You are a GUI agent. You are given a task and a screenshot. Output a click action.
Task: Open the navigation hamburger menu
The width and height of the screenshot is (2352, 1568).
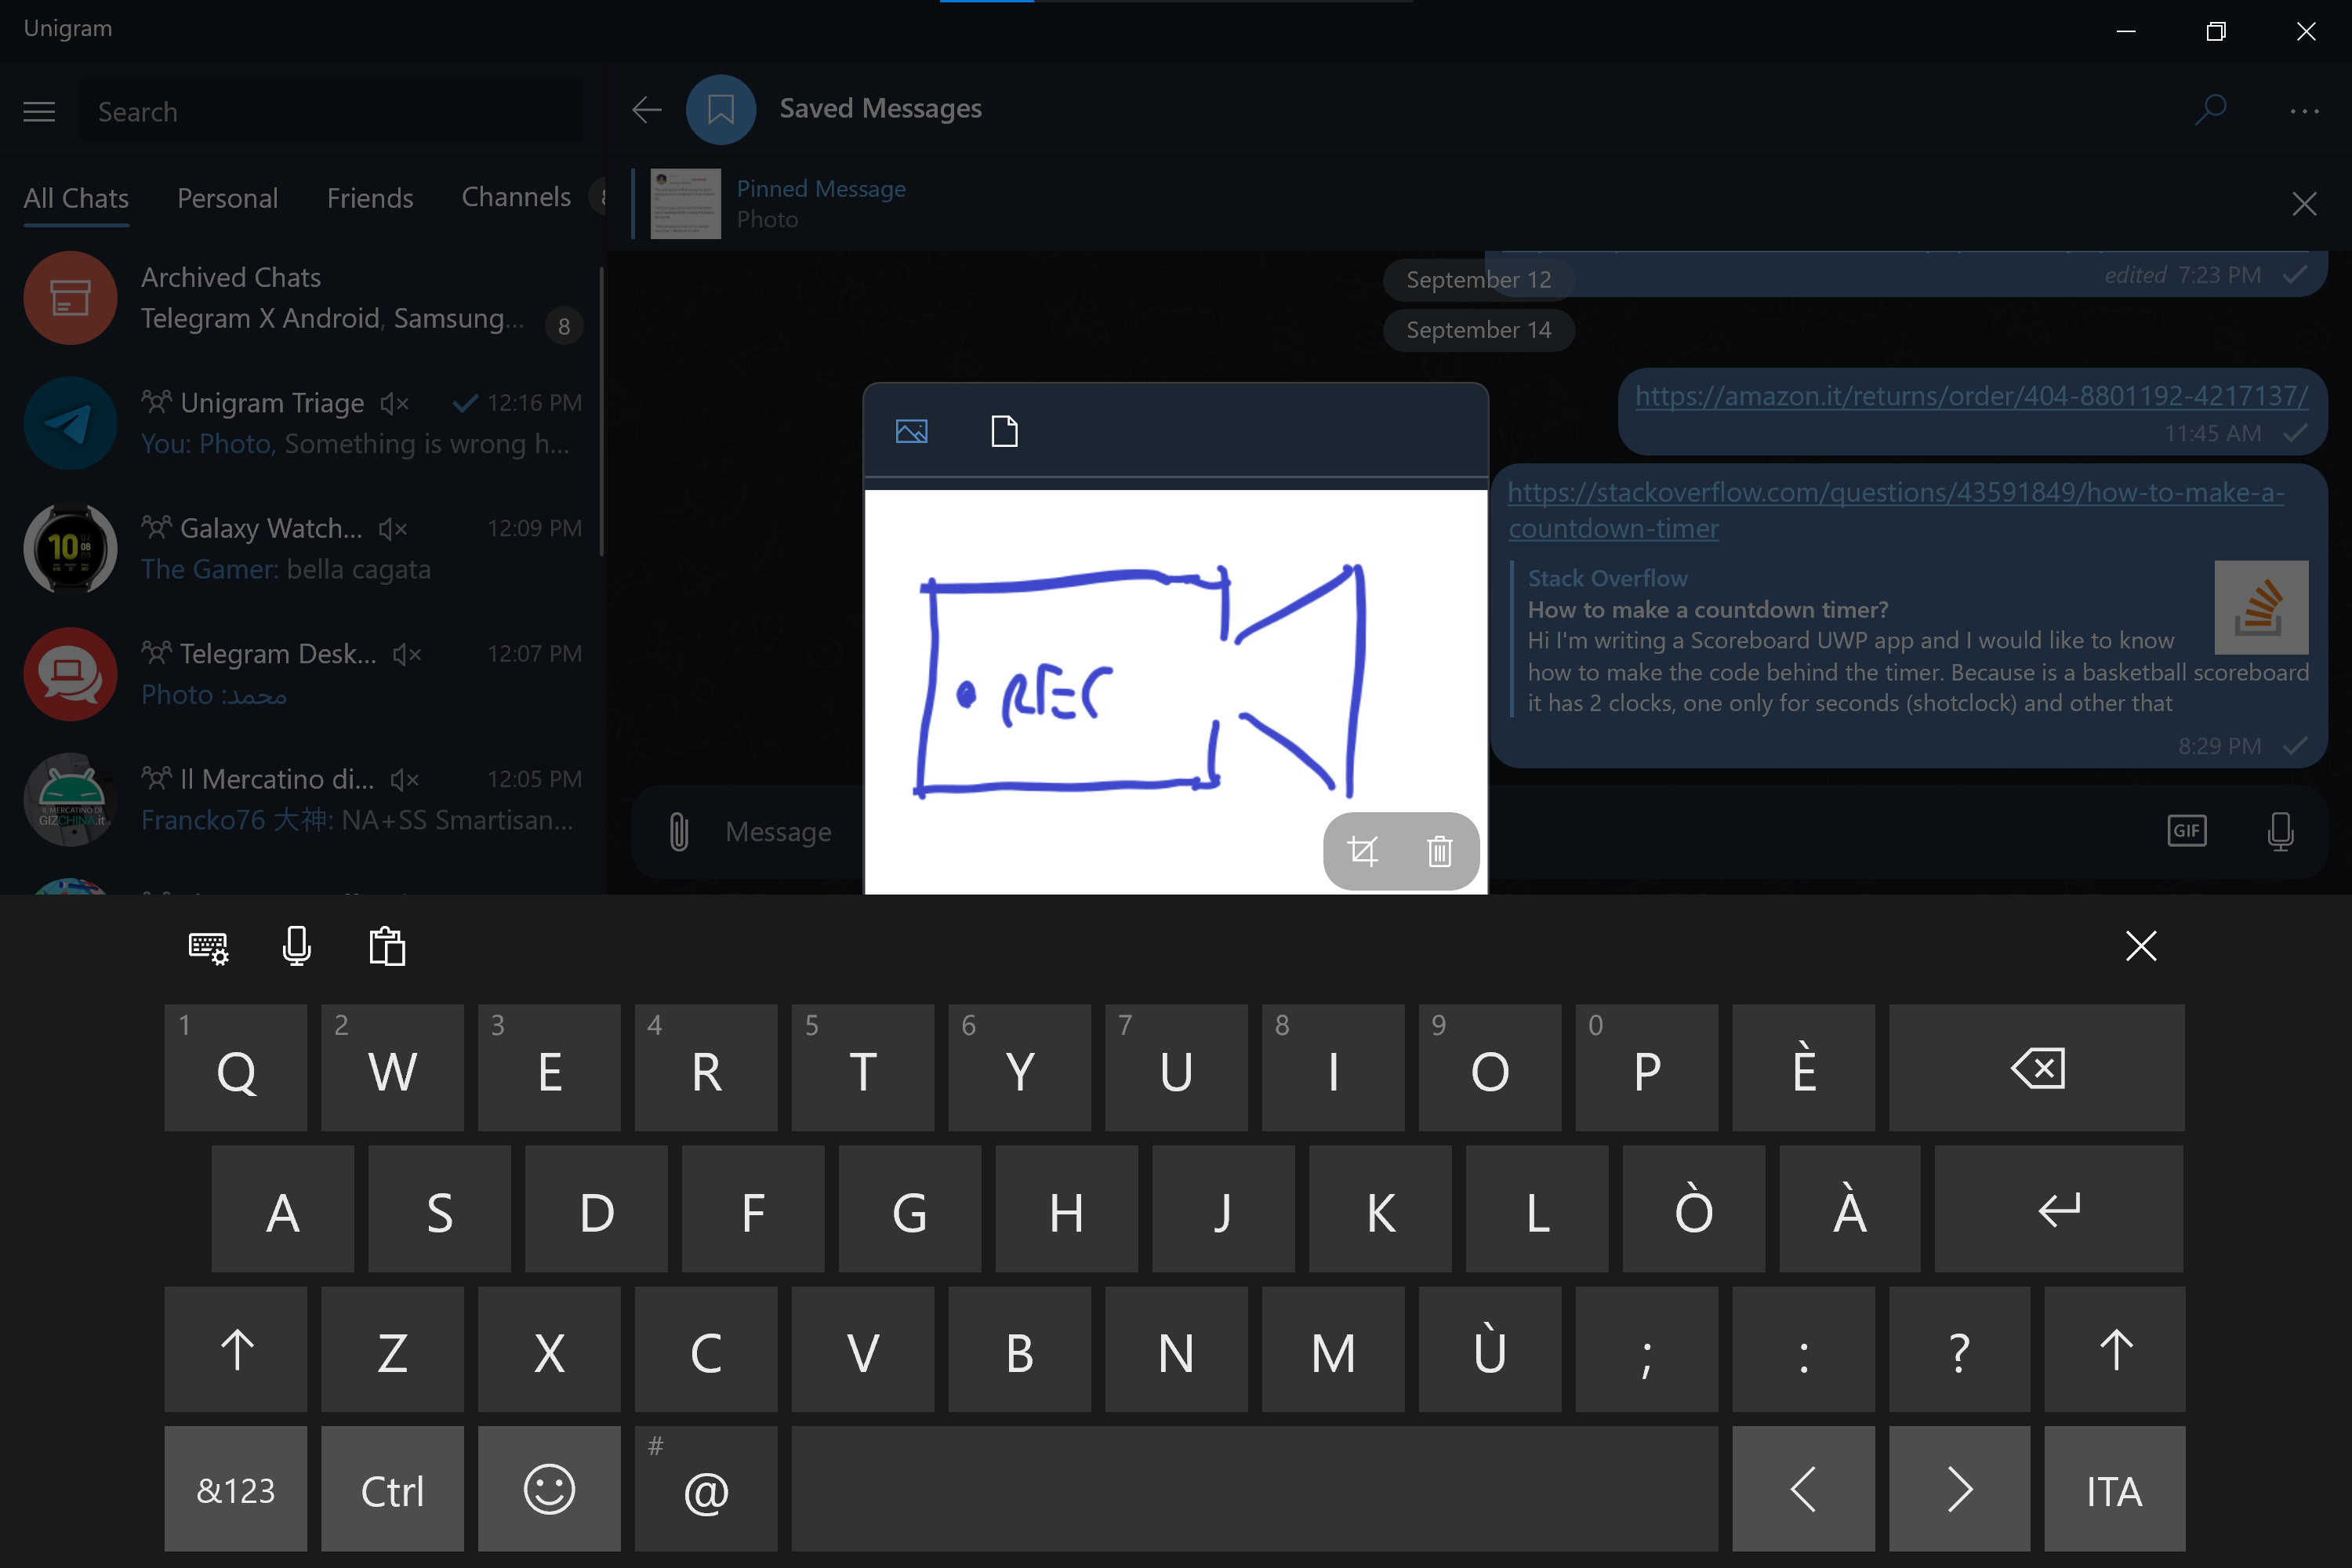click(x=38, y=111)
